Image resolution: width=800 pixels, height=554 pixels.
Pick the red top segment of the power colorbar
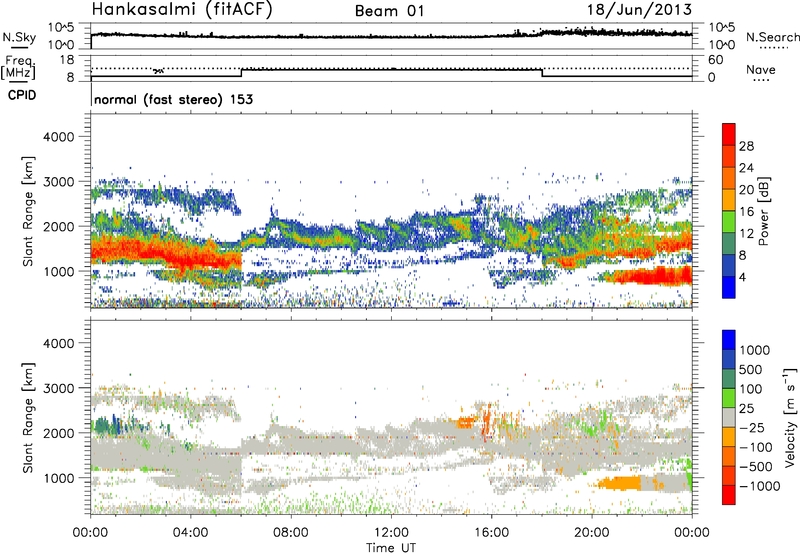(729, 134)
